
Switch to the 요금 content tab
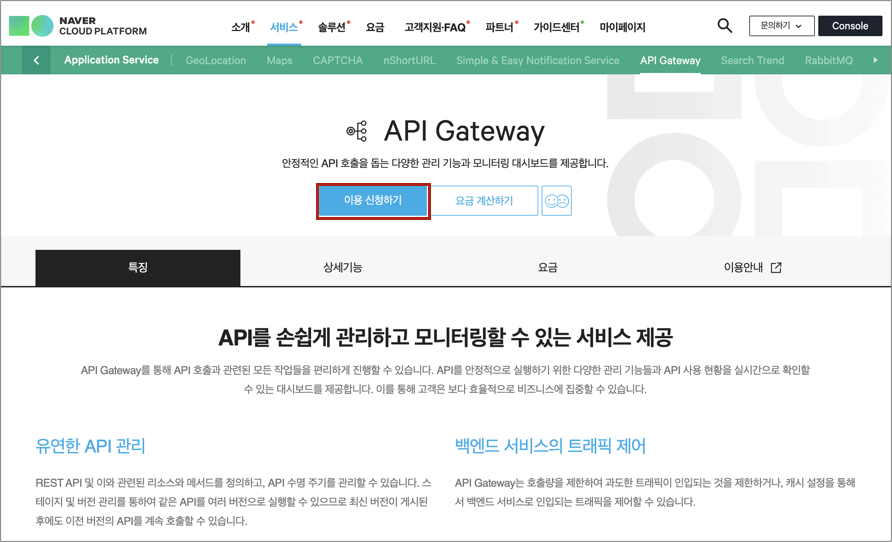[x=547, y=267]
